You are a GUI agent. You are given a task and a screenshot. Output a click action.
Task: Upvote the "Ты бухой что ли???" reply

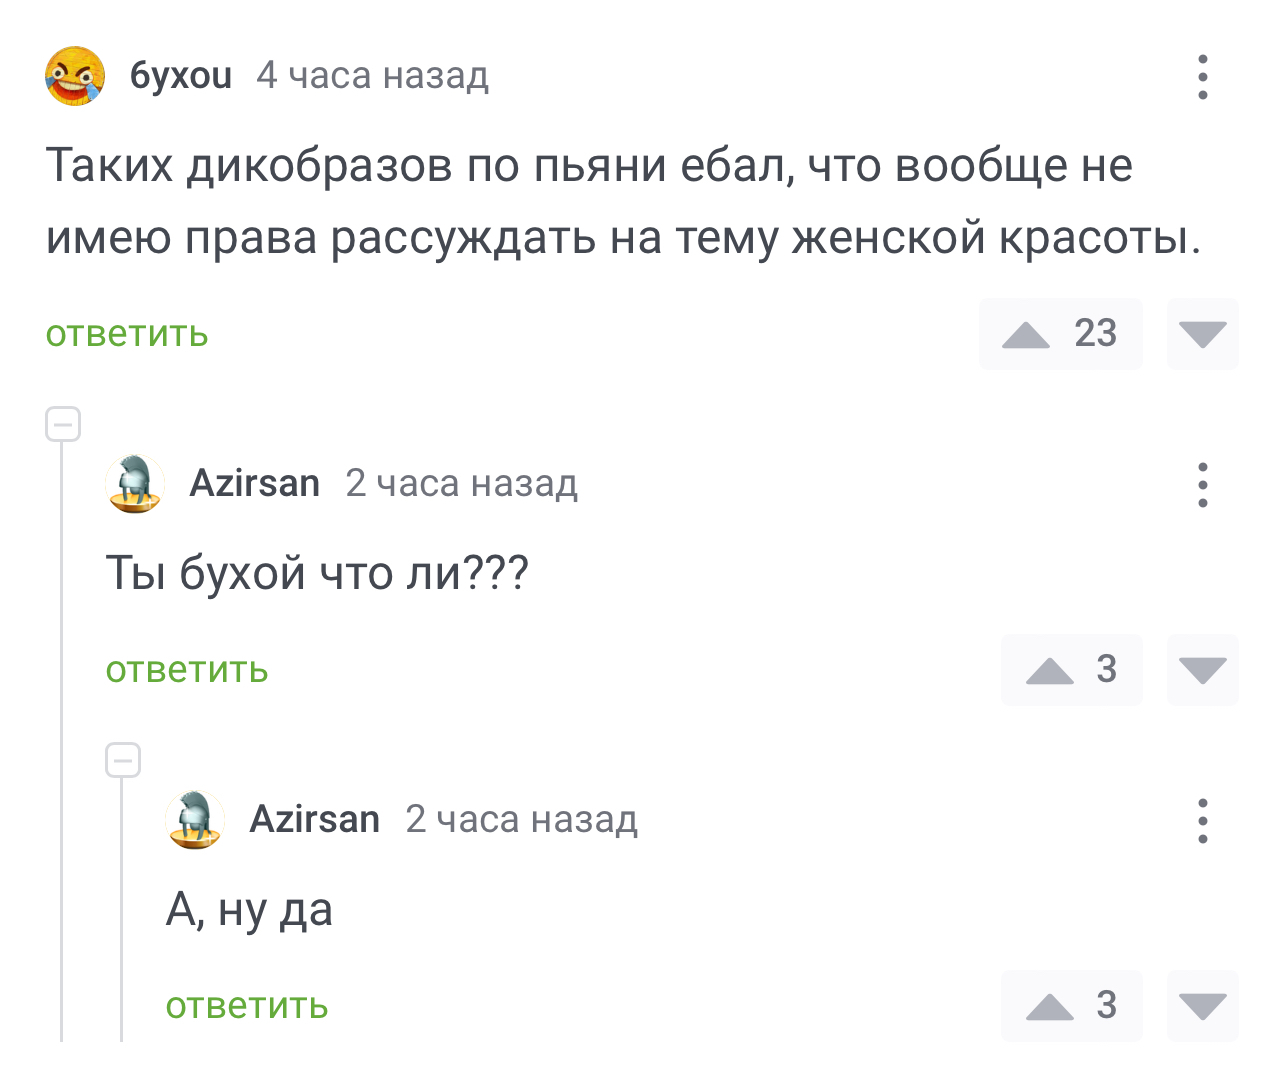click(1050, 670)
